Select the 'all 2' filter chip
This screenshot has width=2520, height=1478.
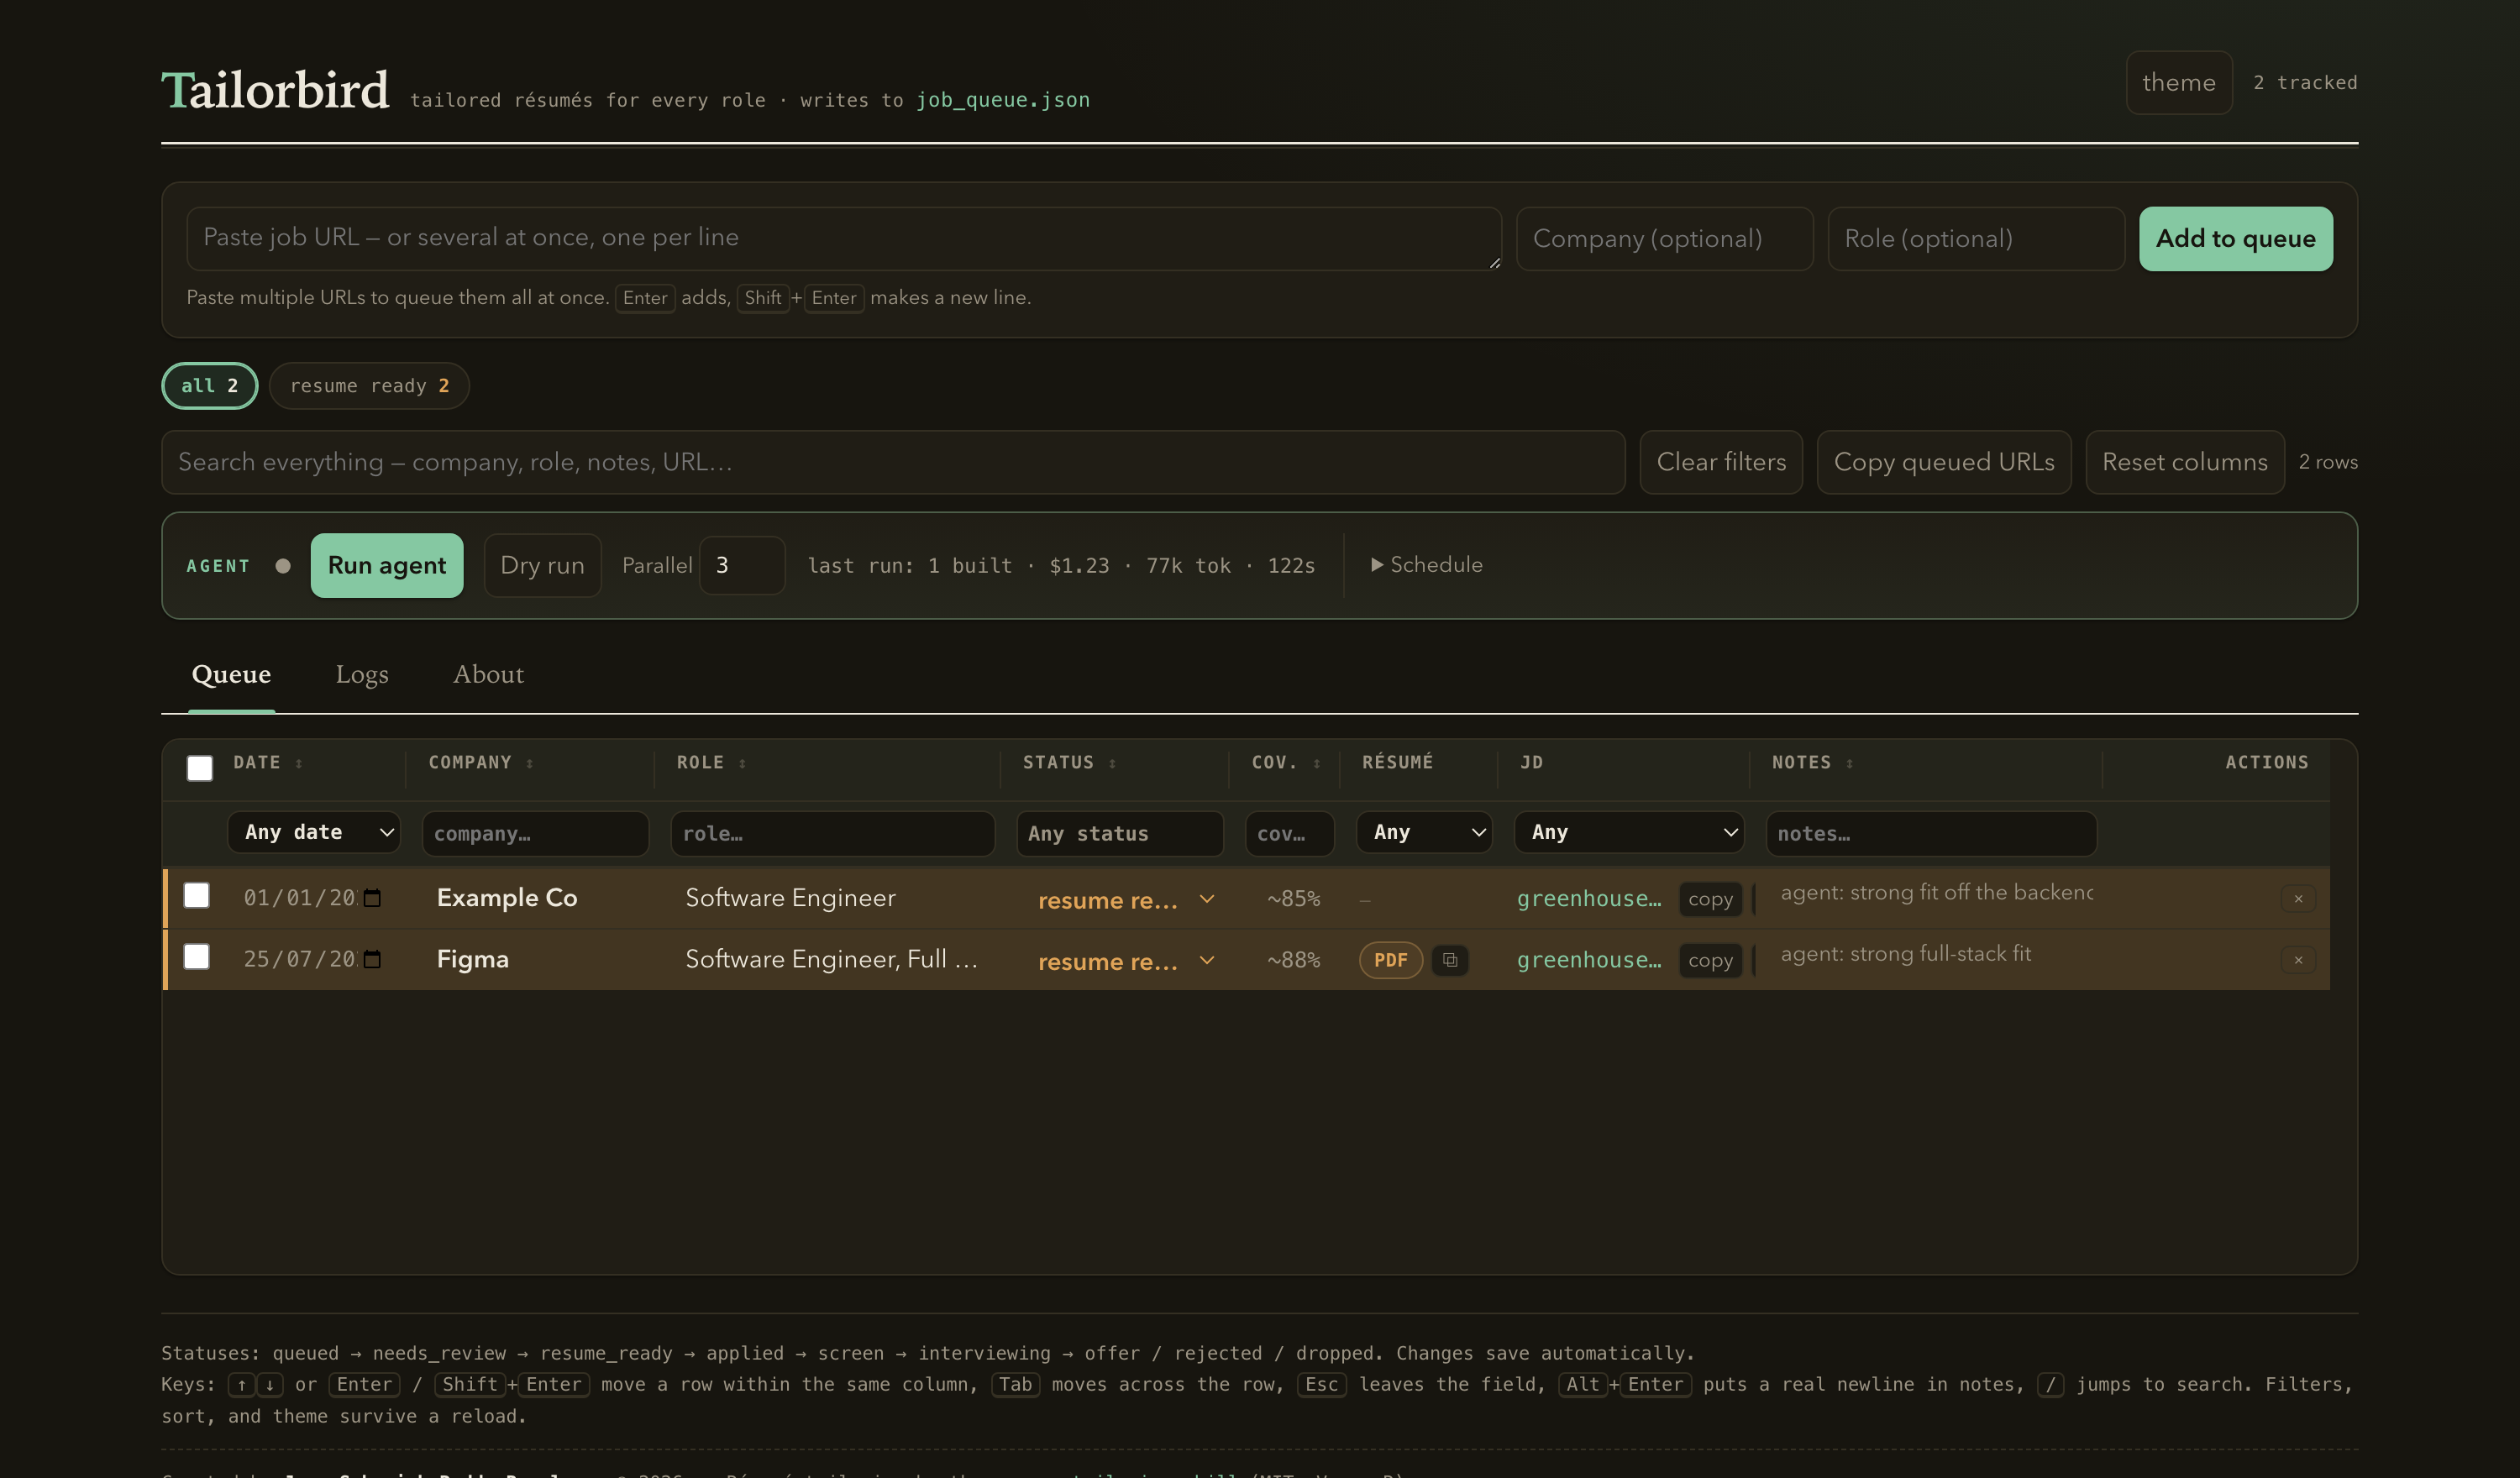coord(210,386)
